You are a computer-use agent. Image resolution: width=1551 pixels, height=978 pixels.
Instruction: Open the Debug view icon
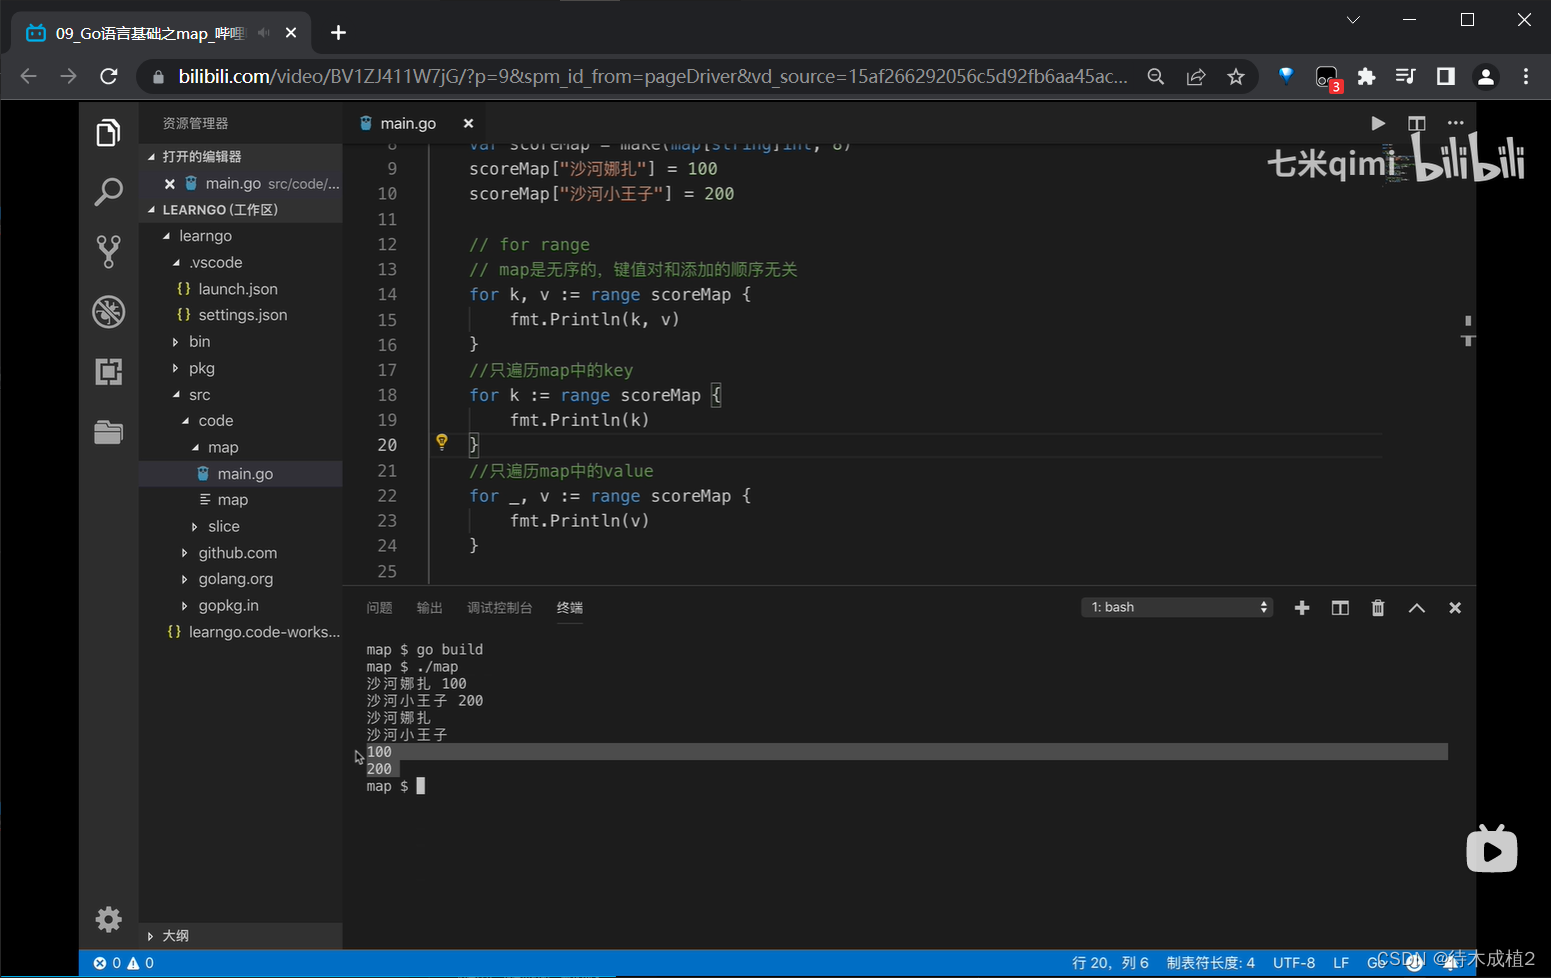tap(108, 312)
